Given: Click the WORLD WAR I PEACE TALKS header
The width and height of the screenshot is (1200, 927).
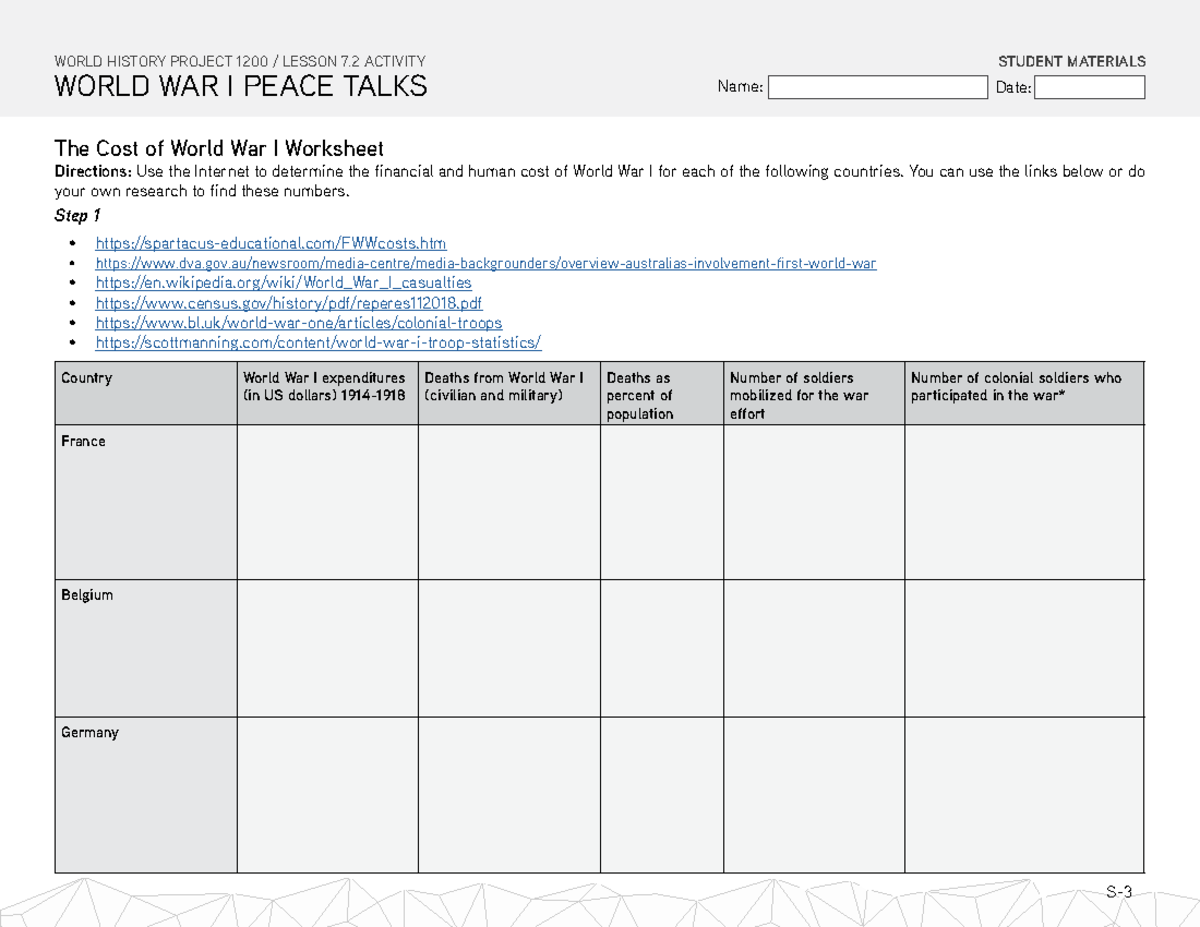Looking at the screenshot, I should (x=241, y=86).
